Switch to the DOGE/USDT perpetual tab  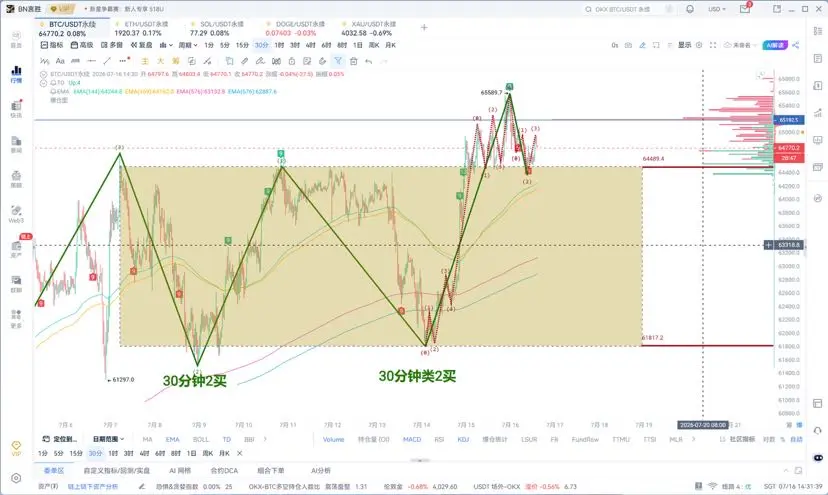(295, 29)
